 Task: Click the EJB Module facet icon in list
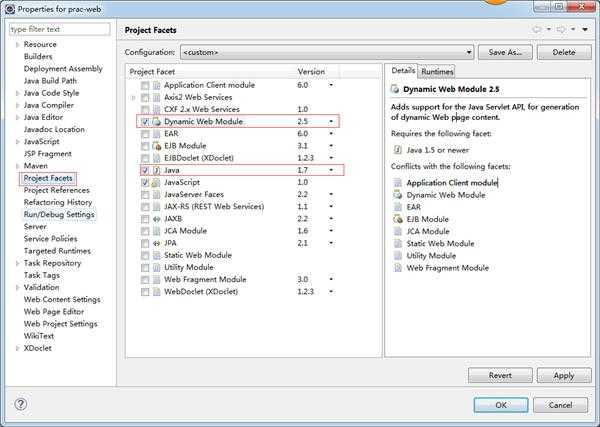(157, 146)
